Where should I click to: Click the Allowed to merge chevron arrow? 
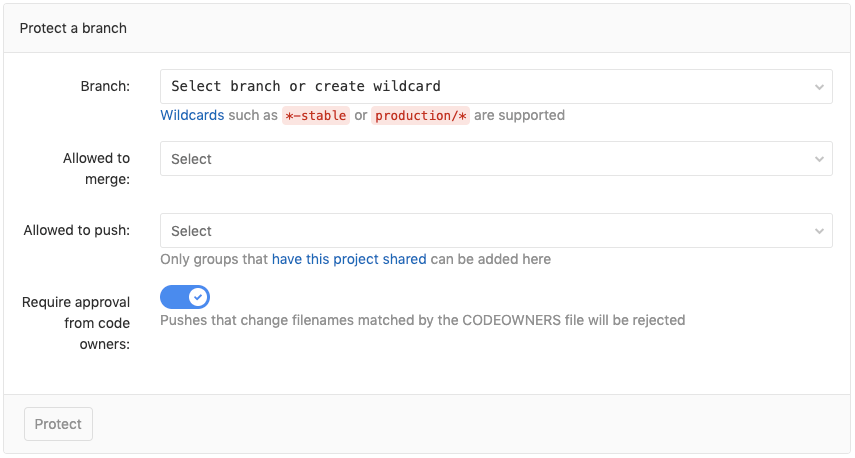tap(819, 159)
